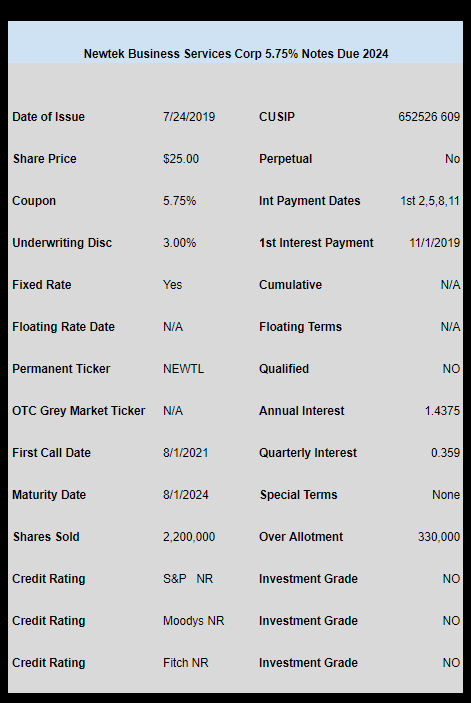Screen dimensions: 471x703
Task: Select the 1st Interest Payment date 11/1/2019
Action: 434,243
